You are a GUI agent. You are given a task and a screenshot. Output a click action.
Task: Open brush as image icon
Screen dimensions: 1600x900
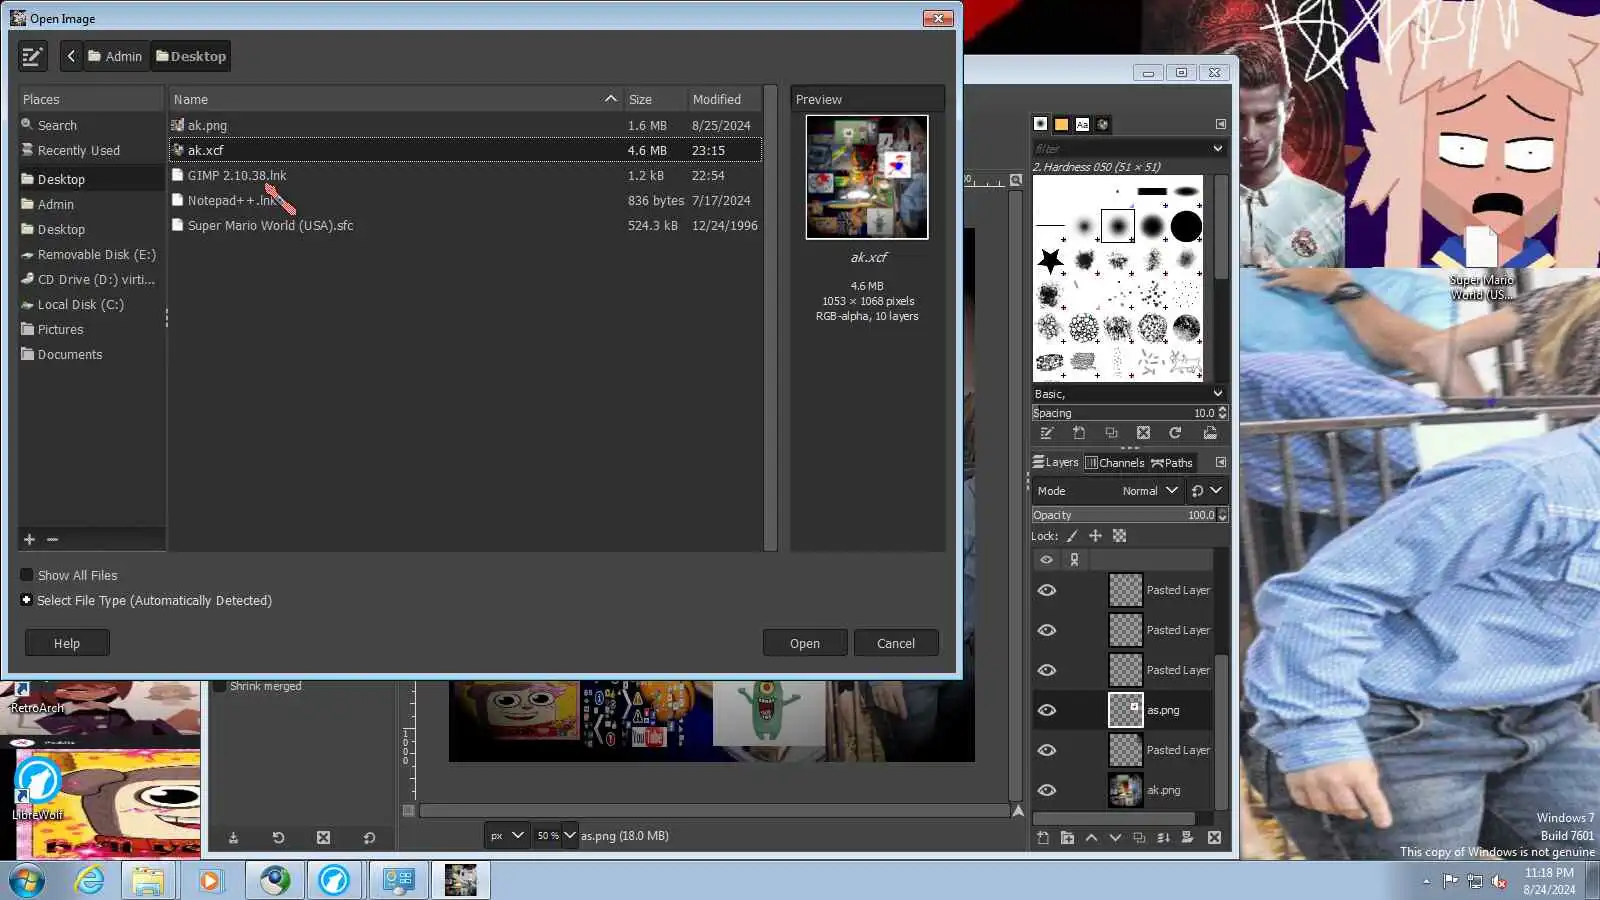click(x=1210, y=434)
